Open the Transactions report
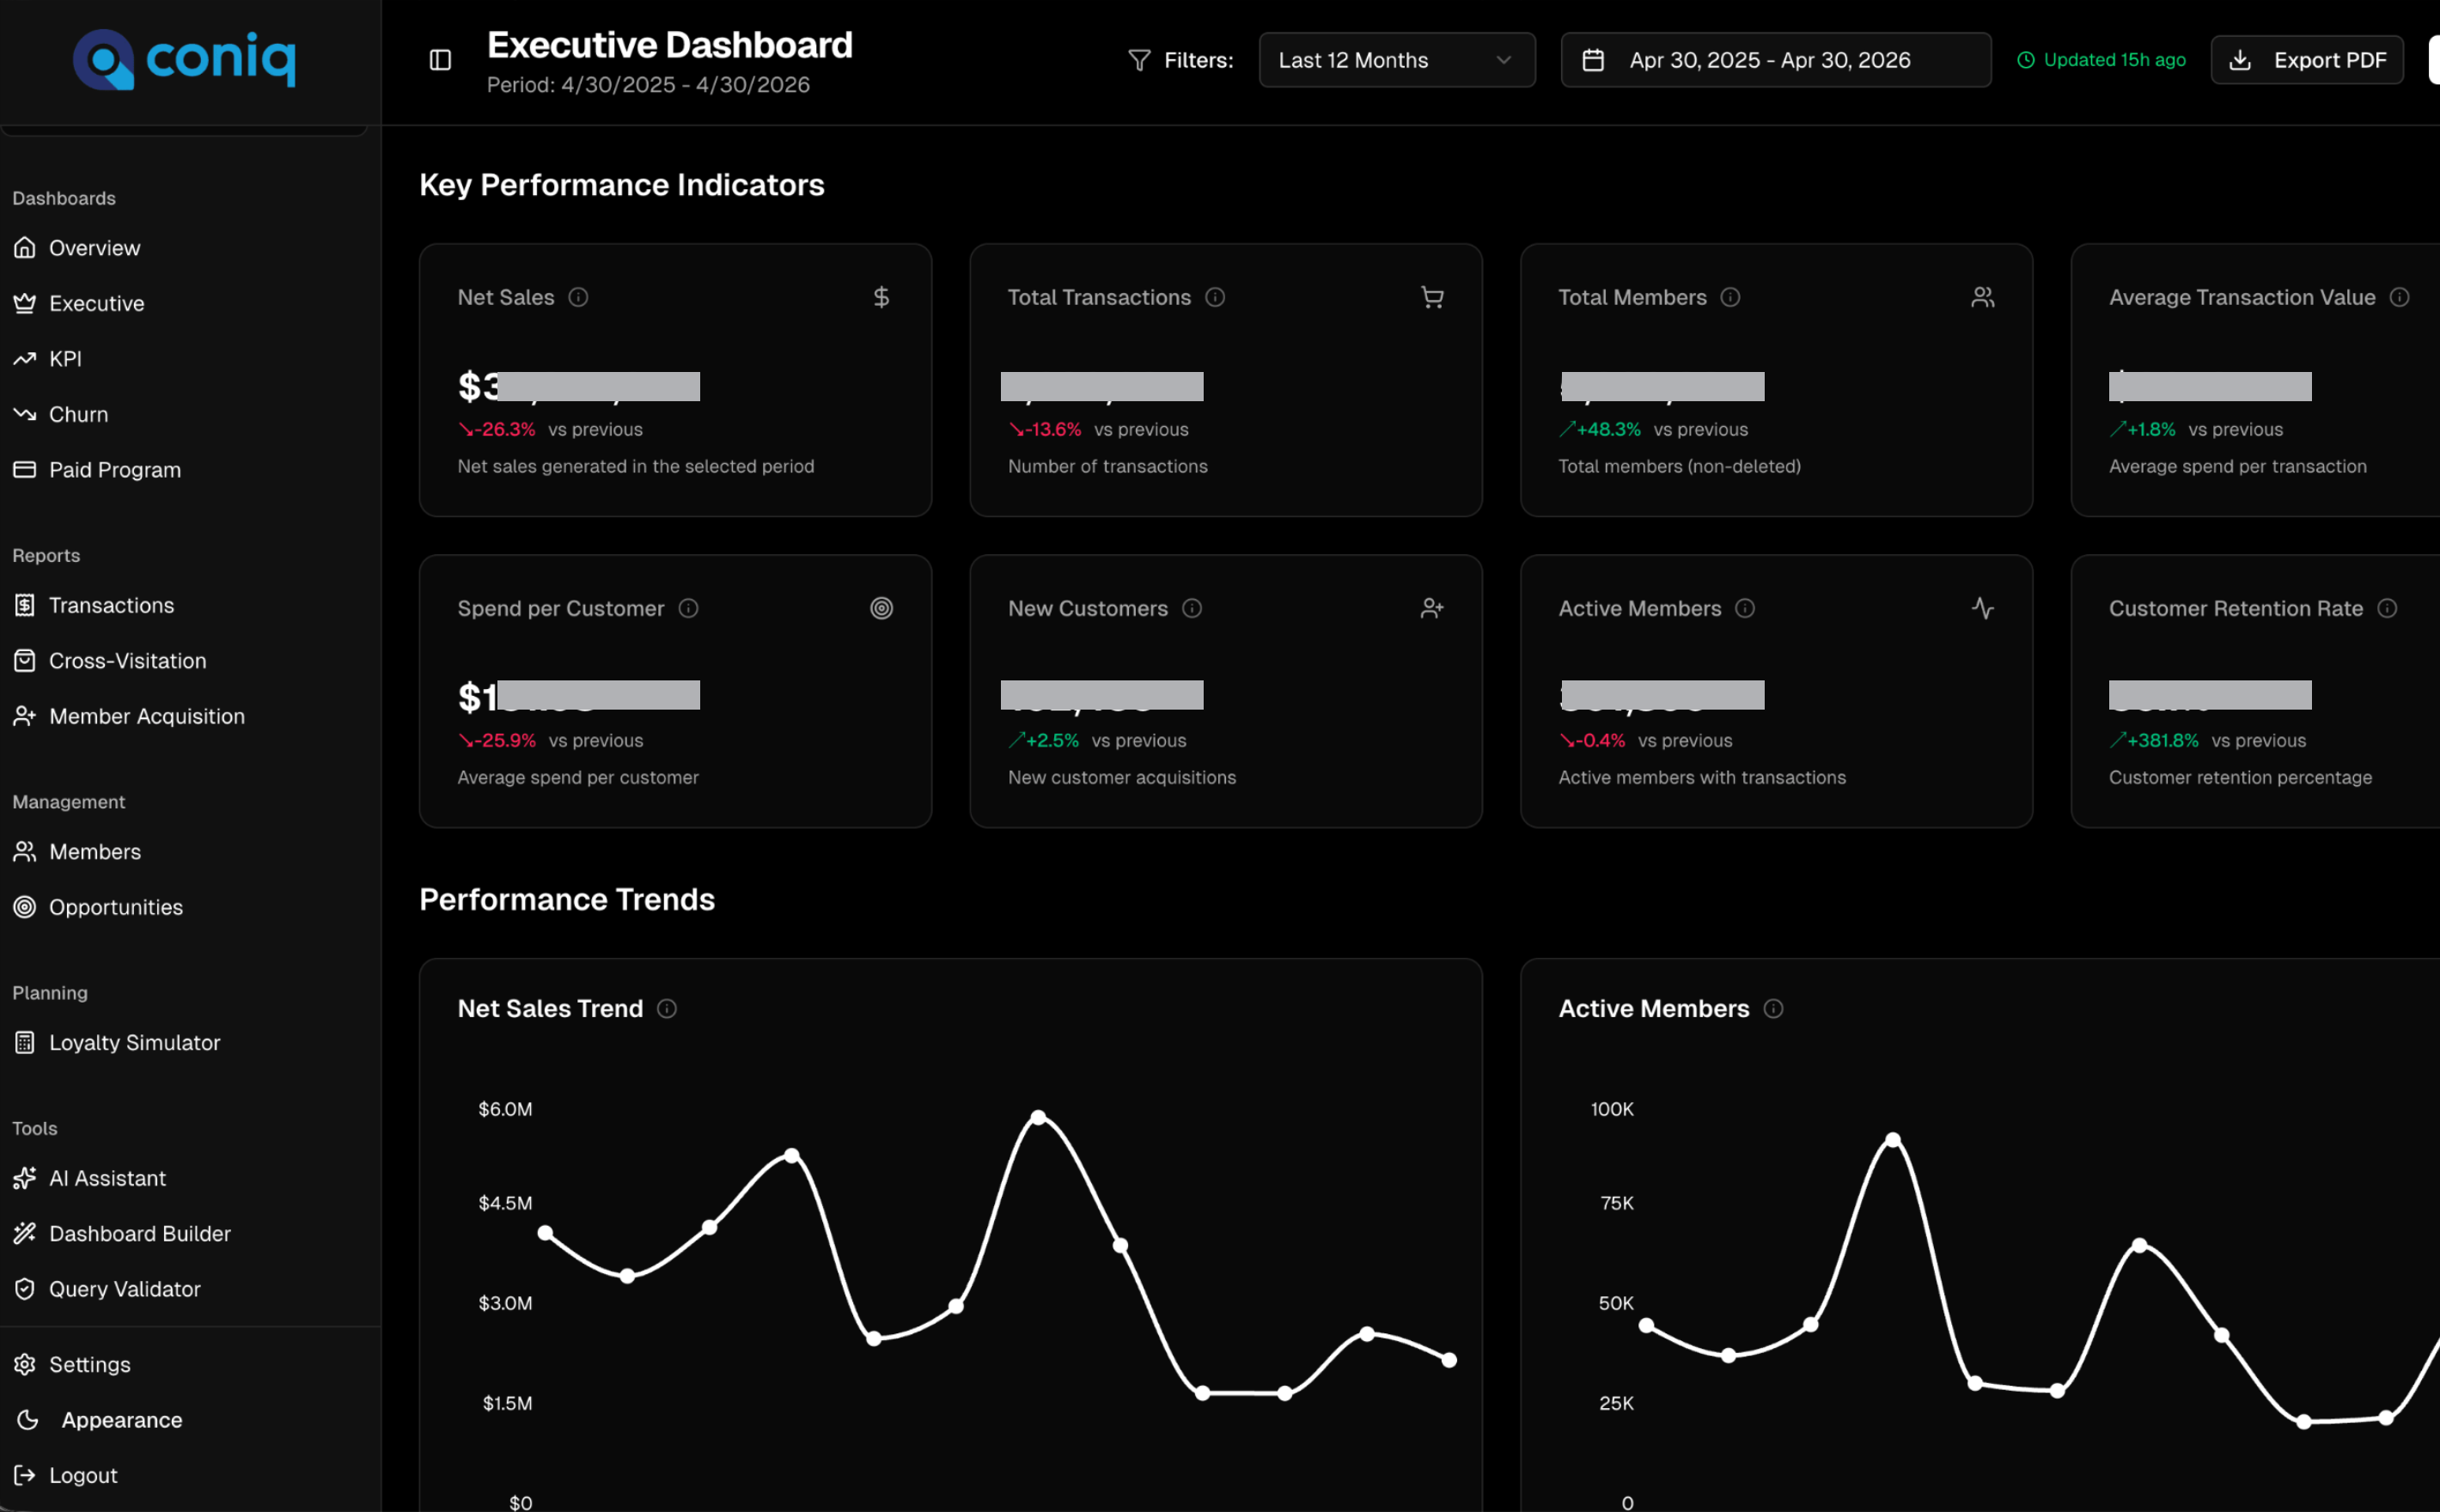The image size is (2440, 1512). pos(111,605)
